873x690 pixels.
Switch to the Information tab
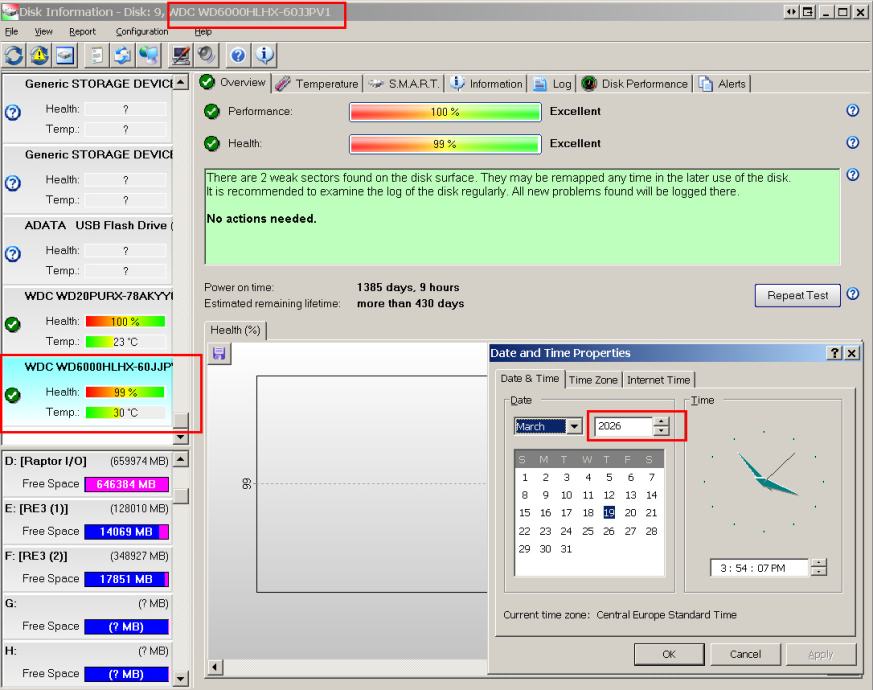(487, 84)
